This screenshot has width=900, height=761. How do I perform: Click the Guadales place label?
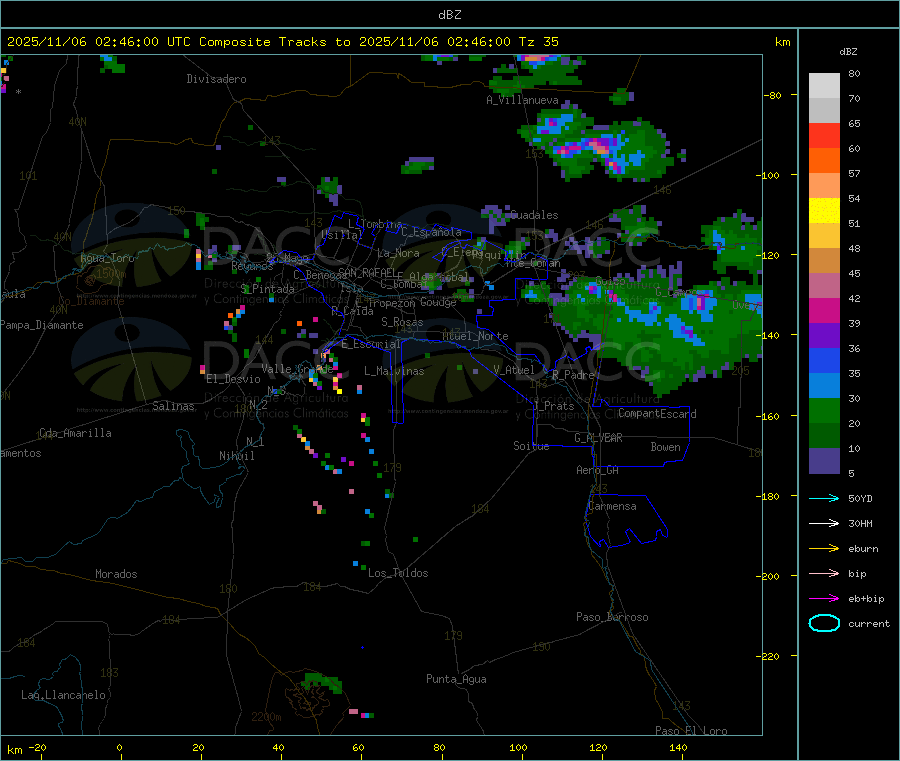point(534,215)
